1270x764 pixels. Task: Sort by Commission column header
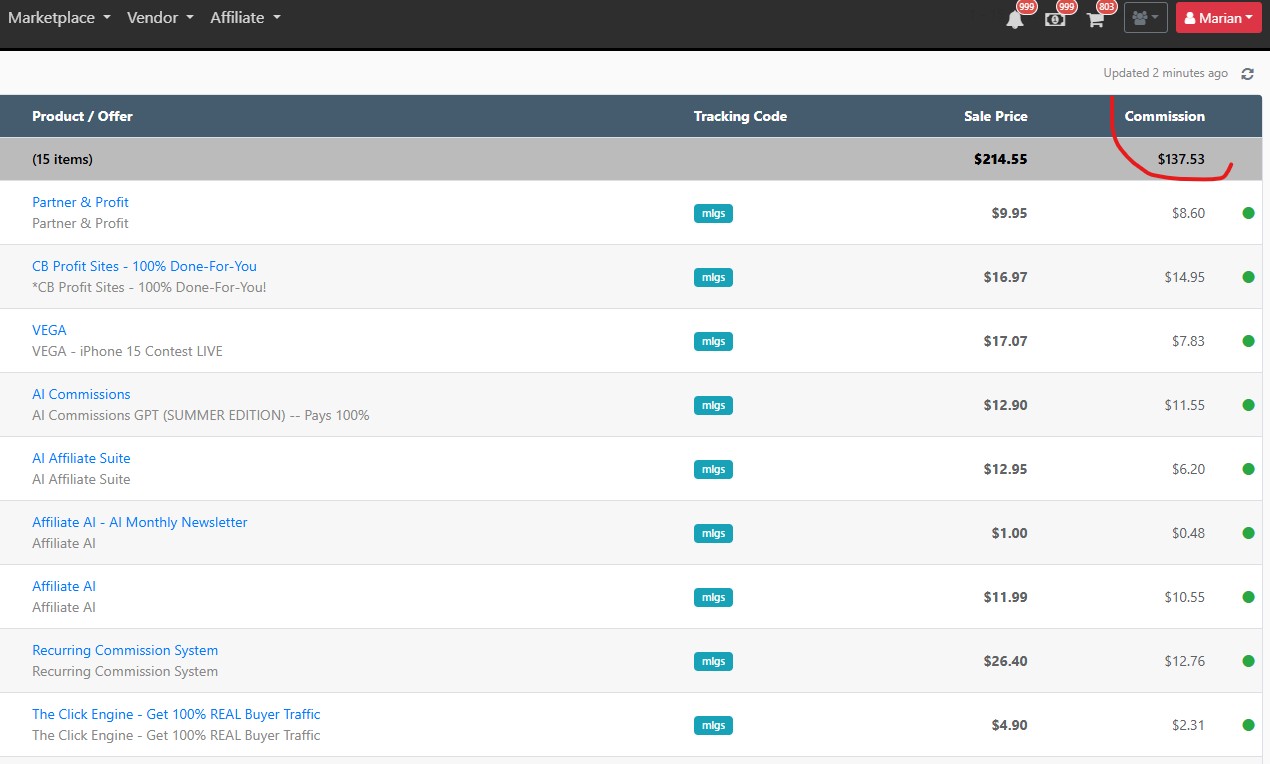(x=1165, y=116)
